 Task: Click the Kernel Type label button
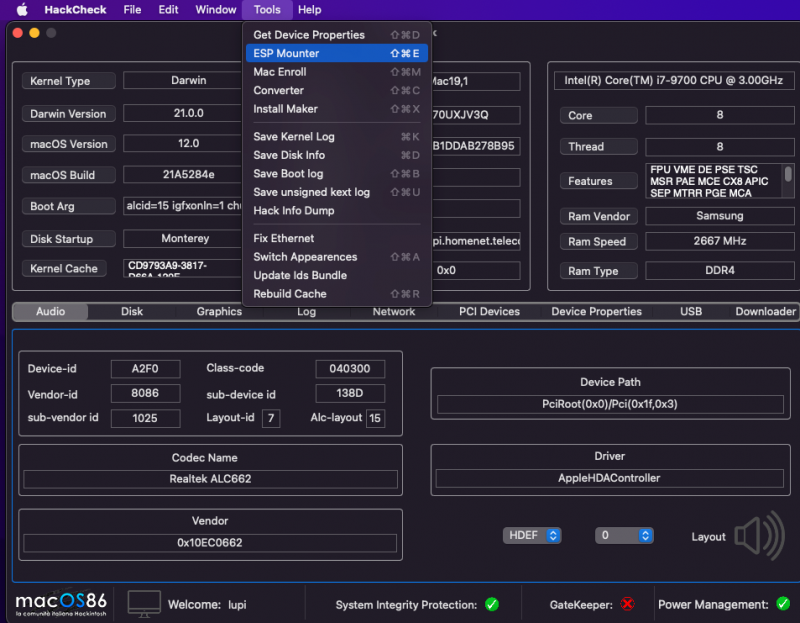click(x=68, y=81)
